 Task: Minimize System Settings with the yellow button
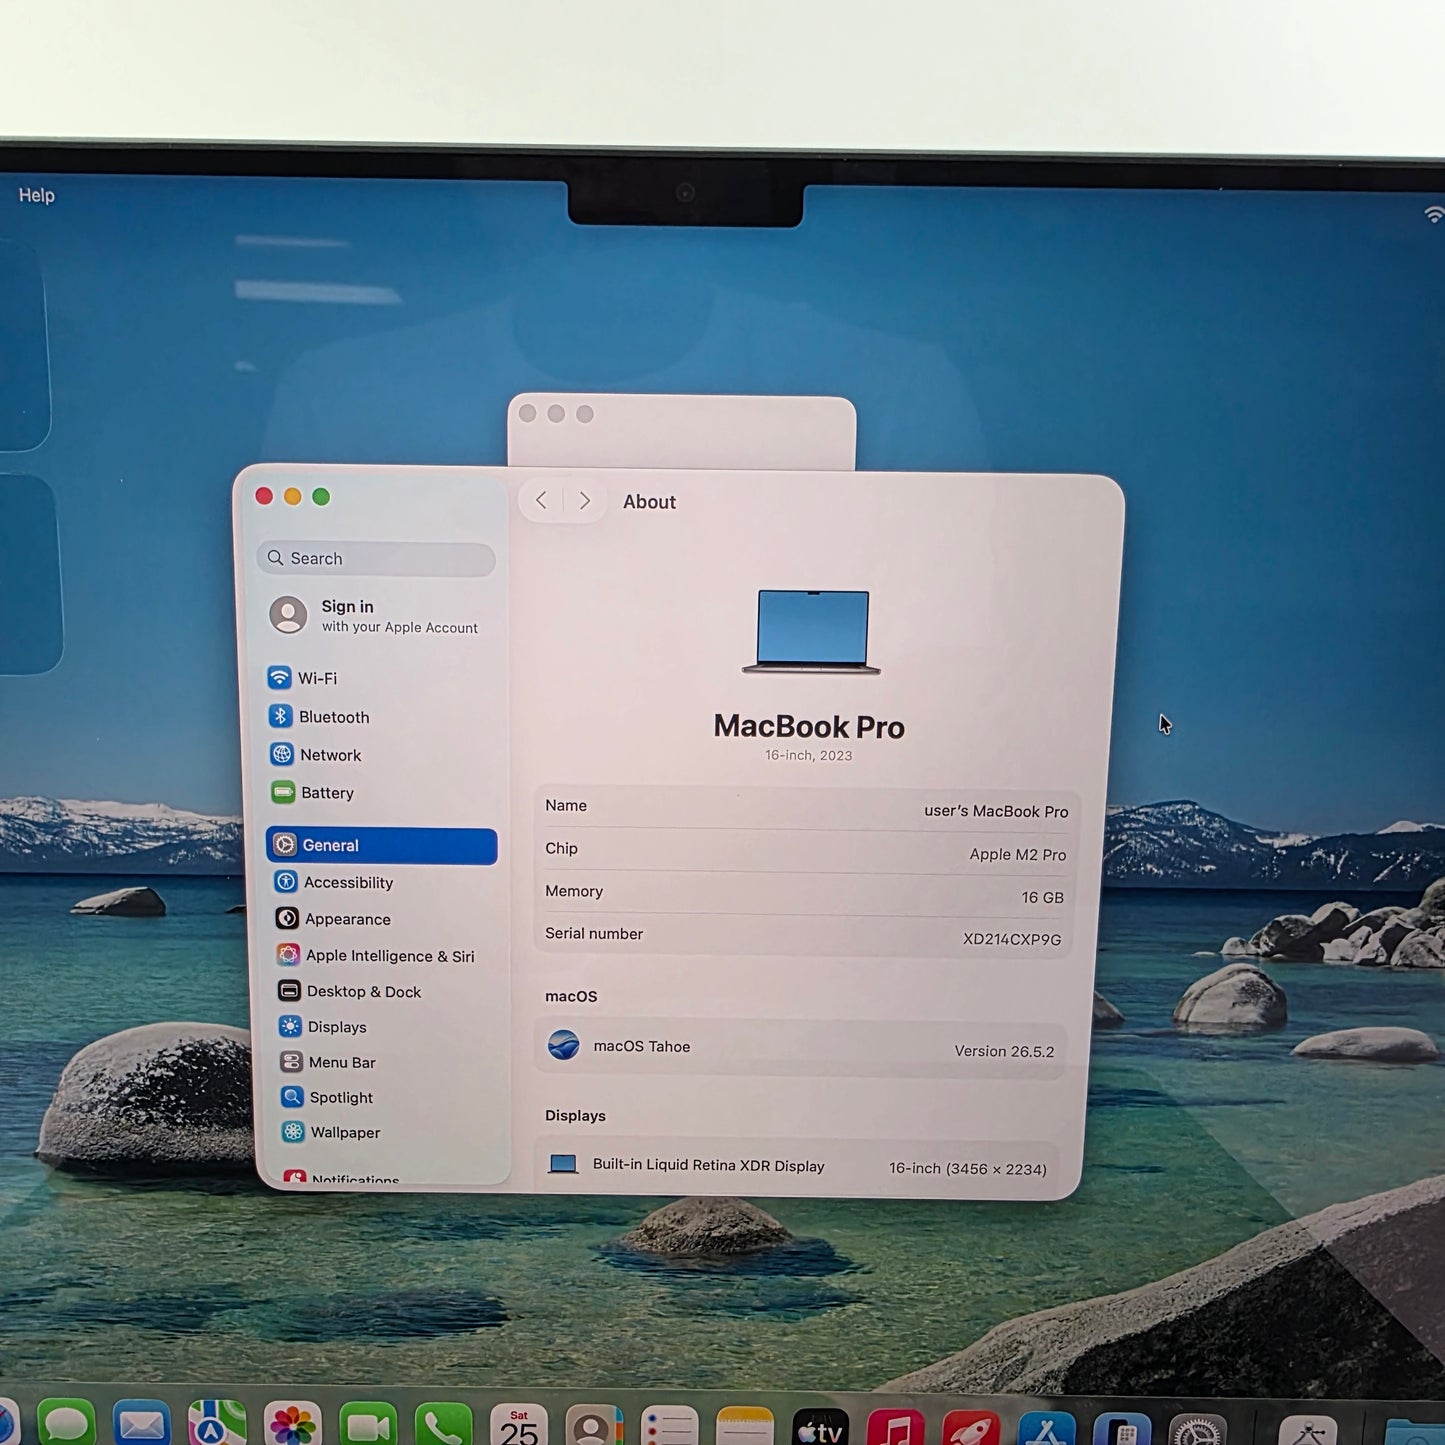pyautogui.click(x=293, y=497)
